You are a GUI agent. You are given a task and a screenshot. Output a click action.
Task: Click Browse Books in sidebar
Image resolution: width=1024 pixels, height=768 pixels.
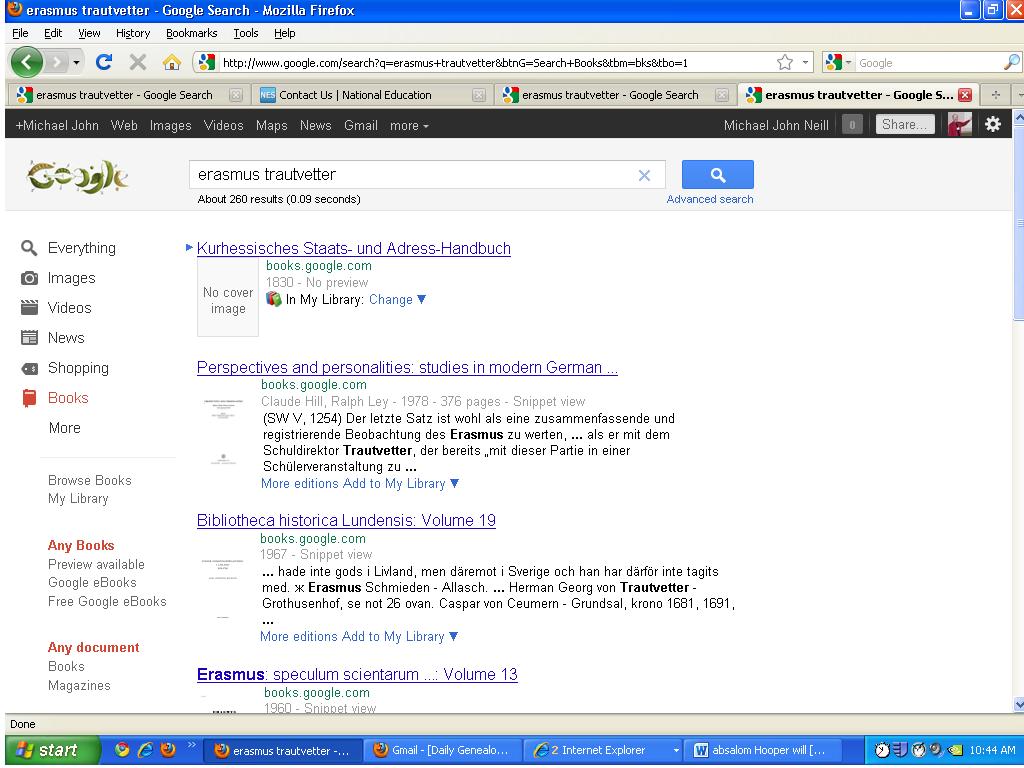click(89, 481)
